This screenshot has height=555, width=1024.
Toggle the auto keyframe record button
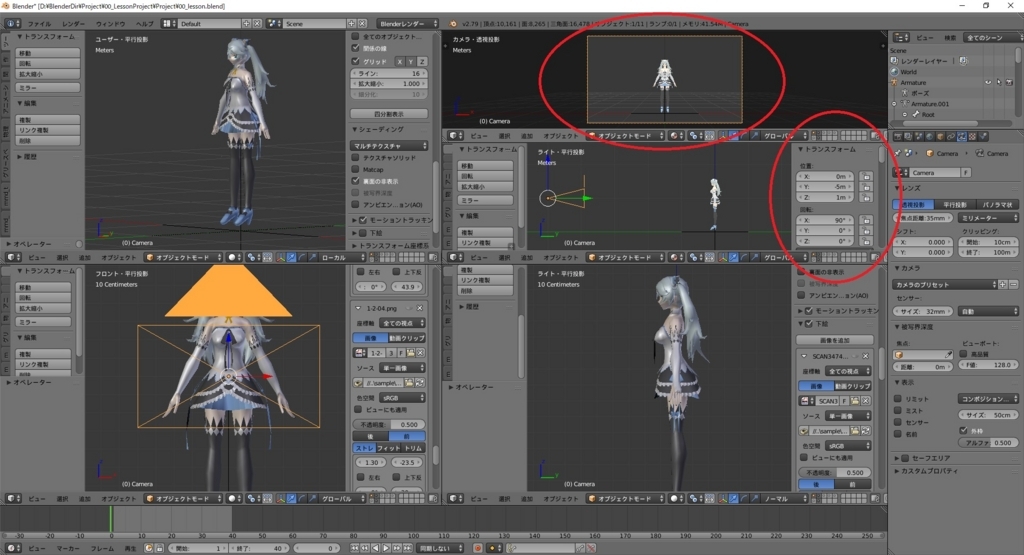[477, 548]
